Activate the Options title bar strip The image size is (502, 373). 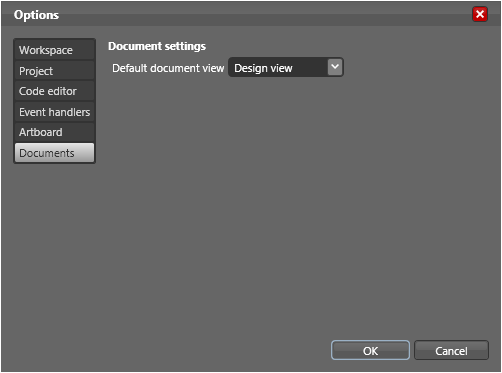pos(250,14)
